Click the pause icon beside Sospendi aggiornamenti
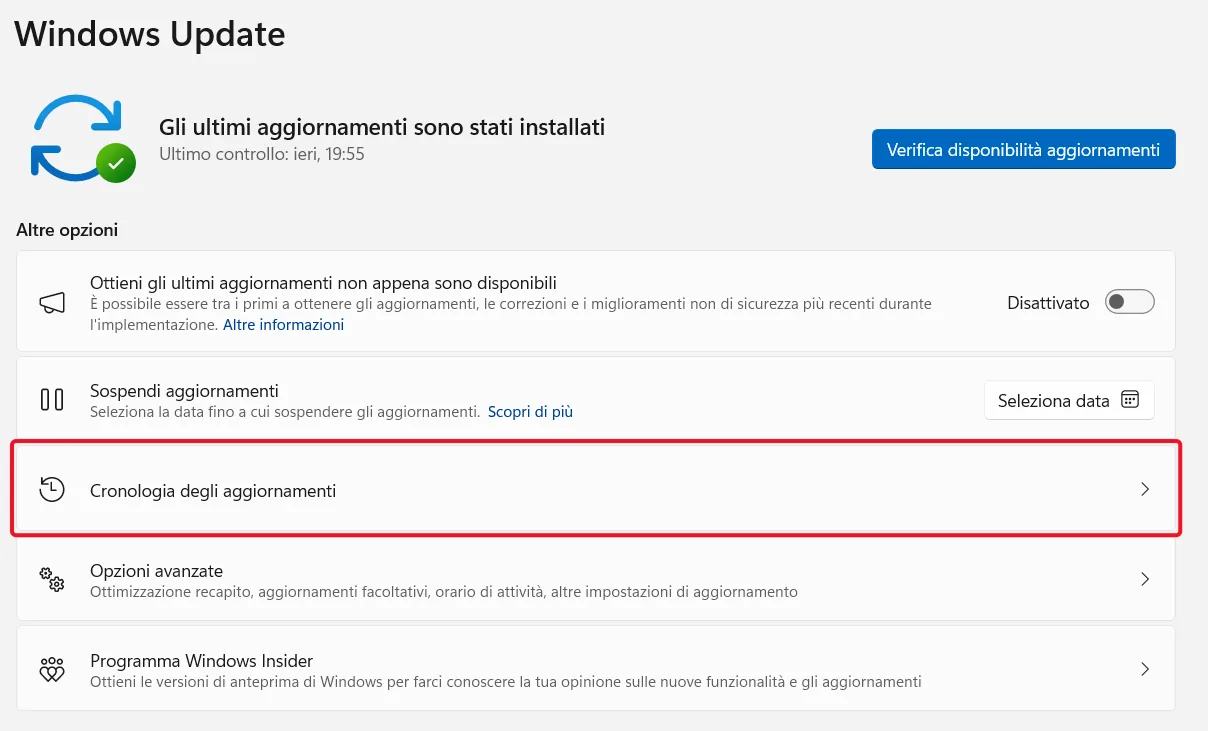 click(x=52, y=400)
